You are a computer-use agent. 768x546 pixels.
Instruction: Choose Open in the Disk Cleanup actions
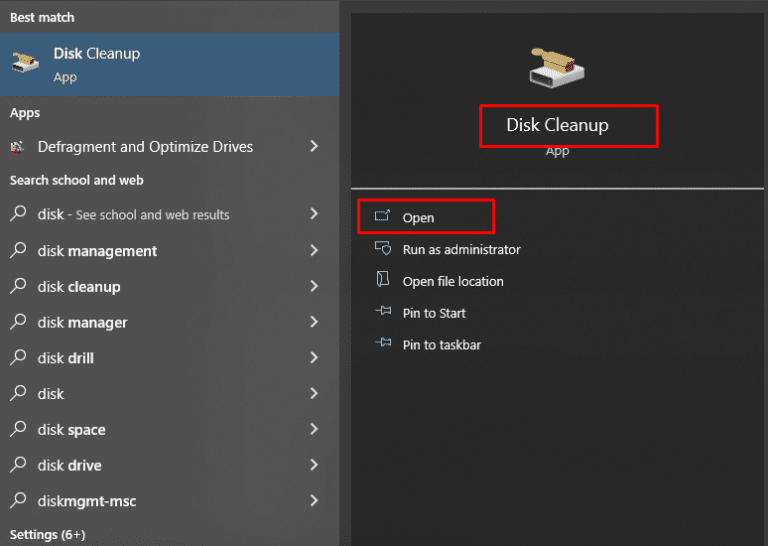[418, 218]
